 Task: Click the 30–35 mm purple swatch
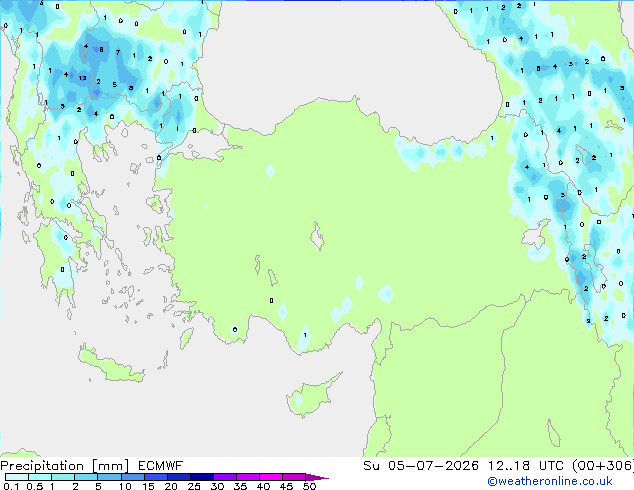coord(224,477)
